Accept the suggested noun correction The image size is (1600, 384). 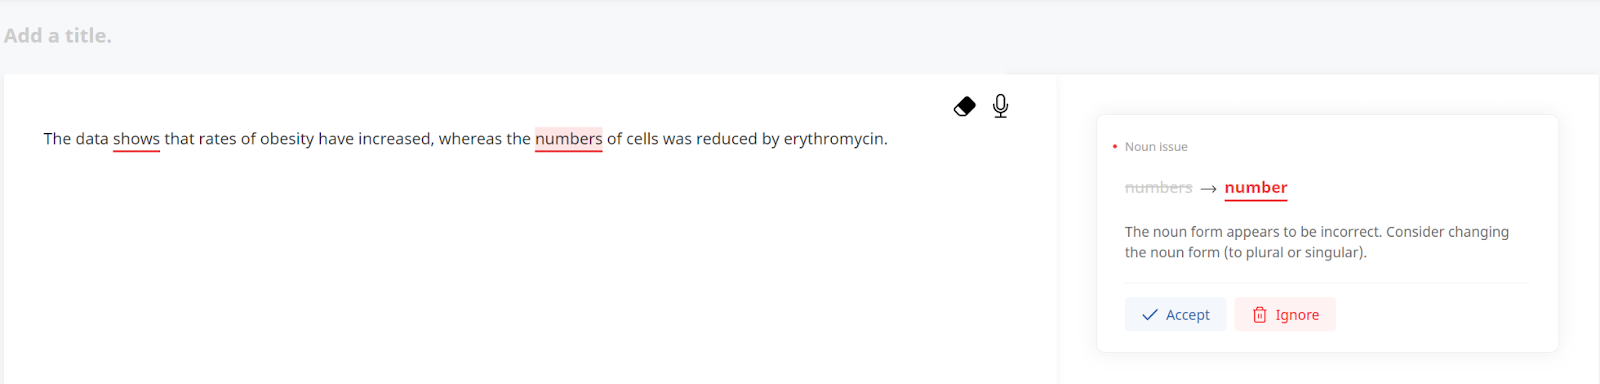click(x=1175, y=315)
